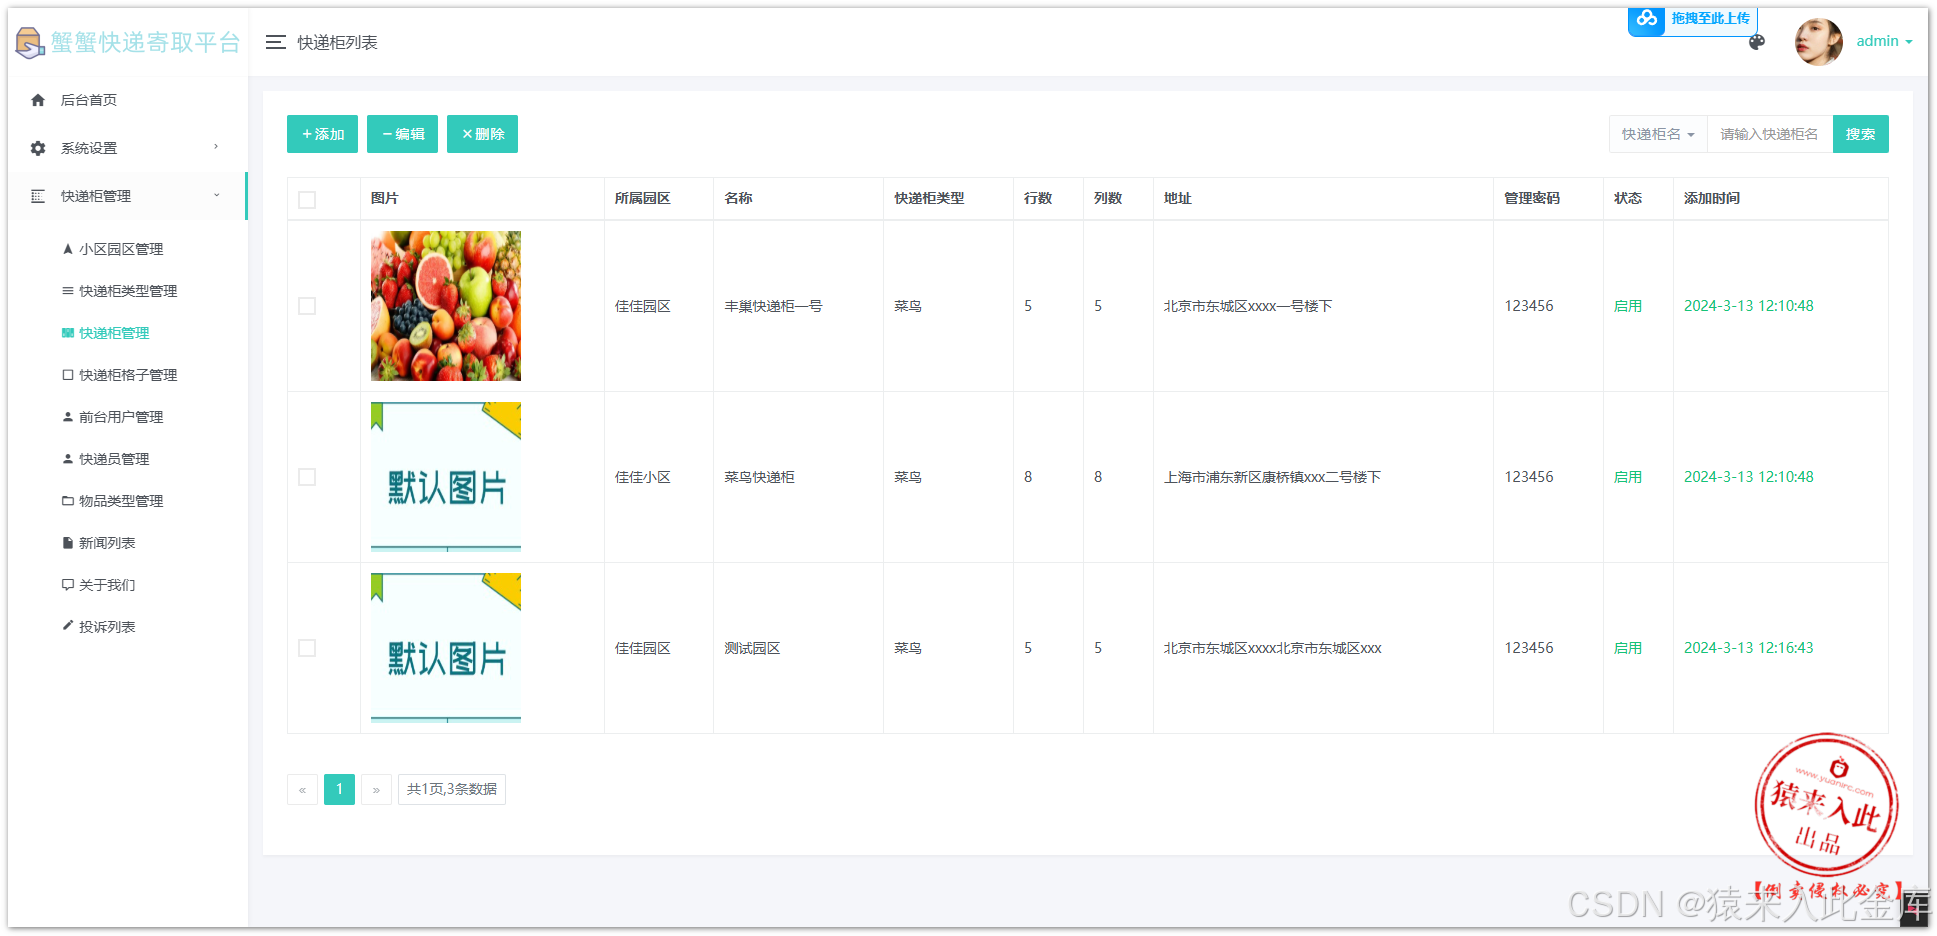Click address 上海市浦东新区康桥镇xxx二号楼下

[1272, 477]
